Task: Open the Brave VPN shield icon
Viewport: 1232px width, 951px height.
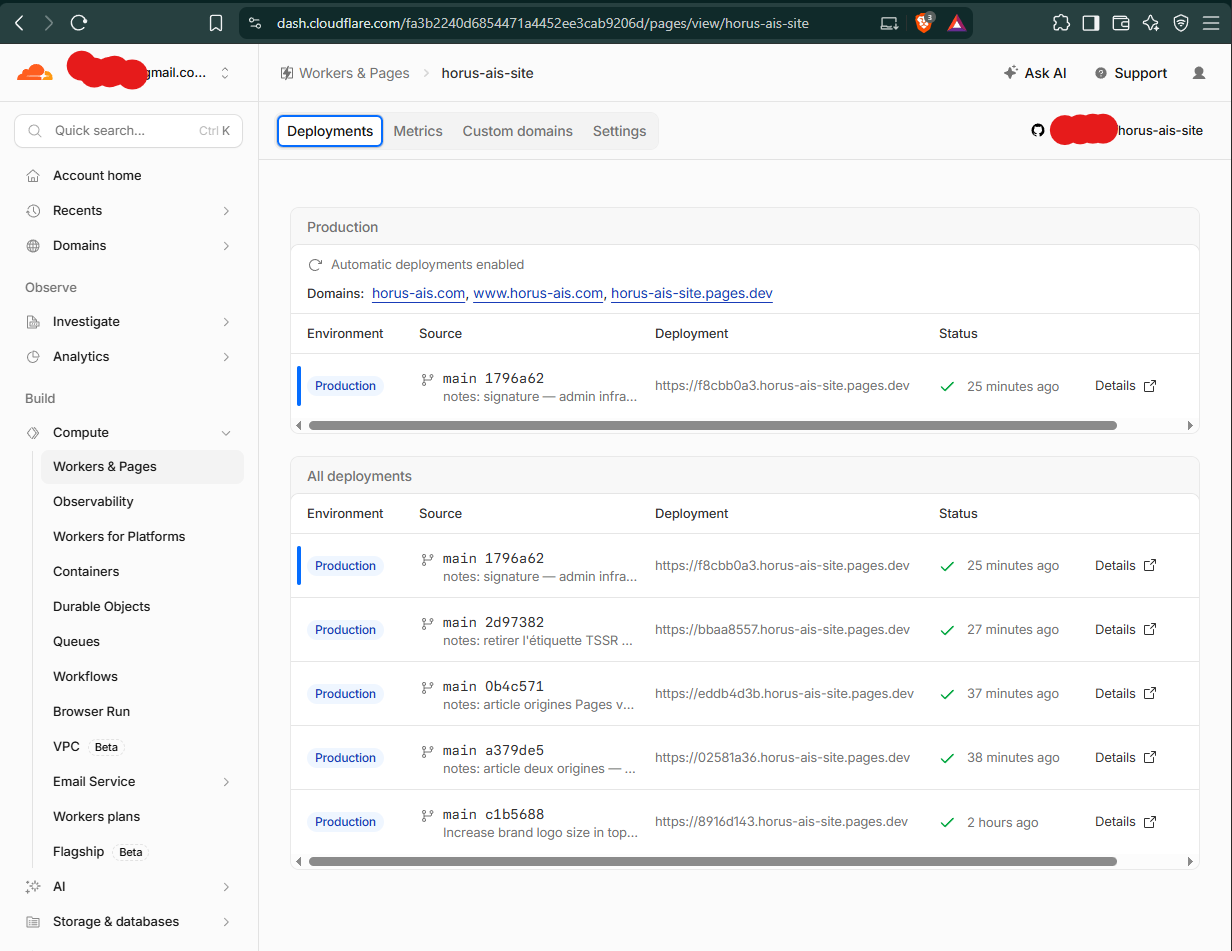Action: click(x=1181, y=23)
